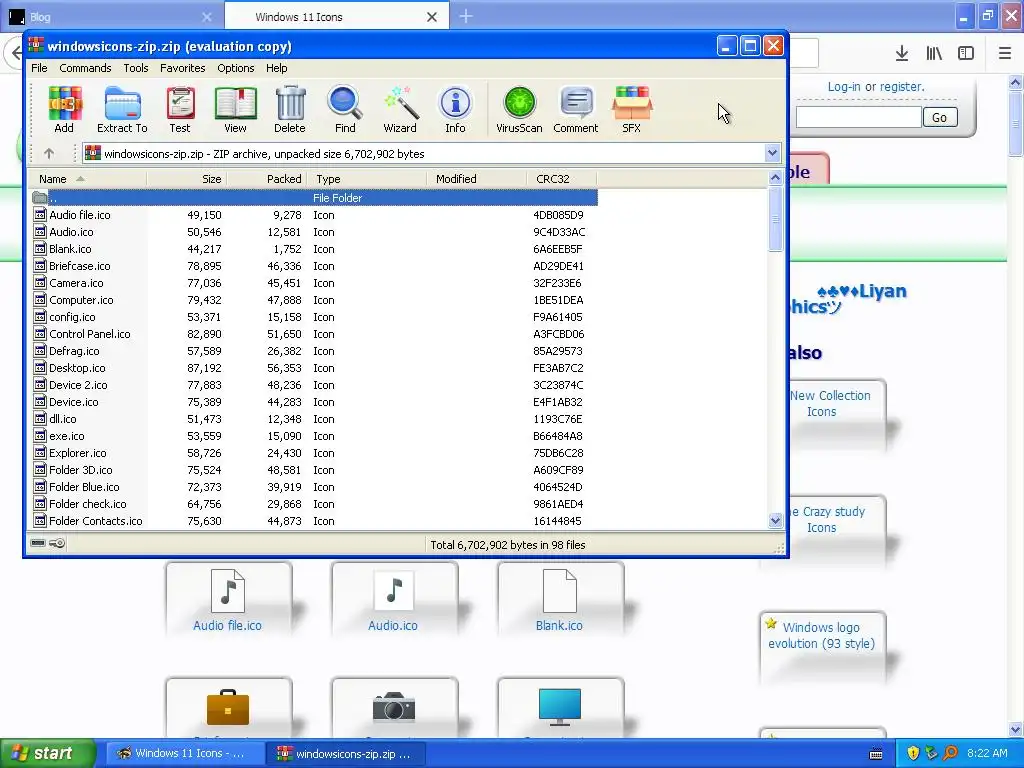Screen dimensions: 1024x768
Task: Go up one level arrow in WinRAR
Action: point(49,153)
